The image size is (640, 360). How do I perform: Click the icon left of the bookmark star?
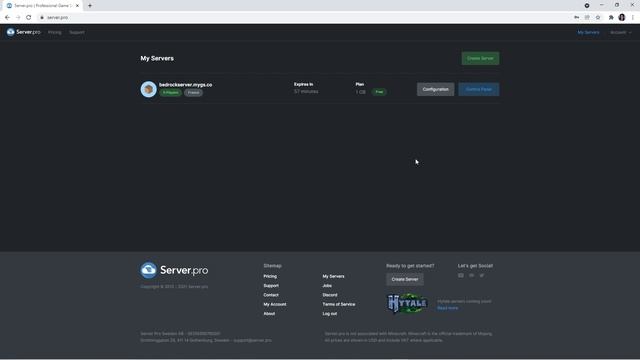tap(587, 18)
